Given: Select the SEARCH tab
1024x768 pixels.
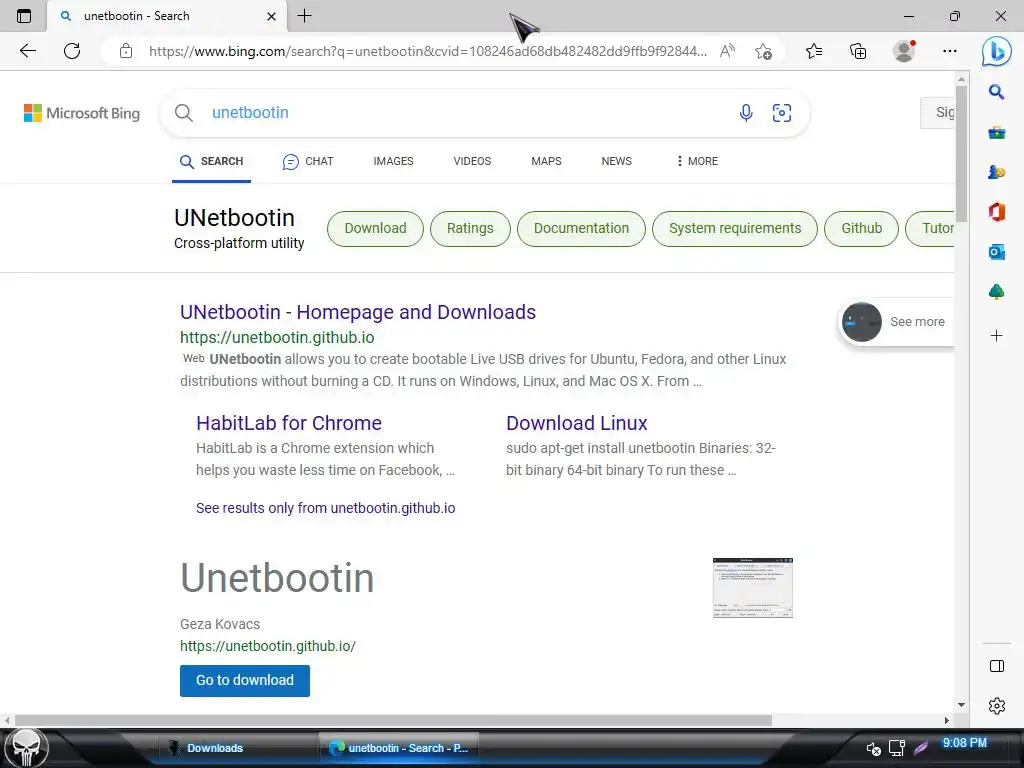Looking at the screenshot, I should click(x=212, y=161).
